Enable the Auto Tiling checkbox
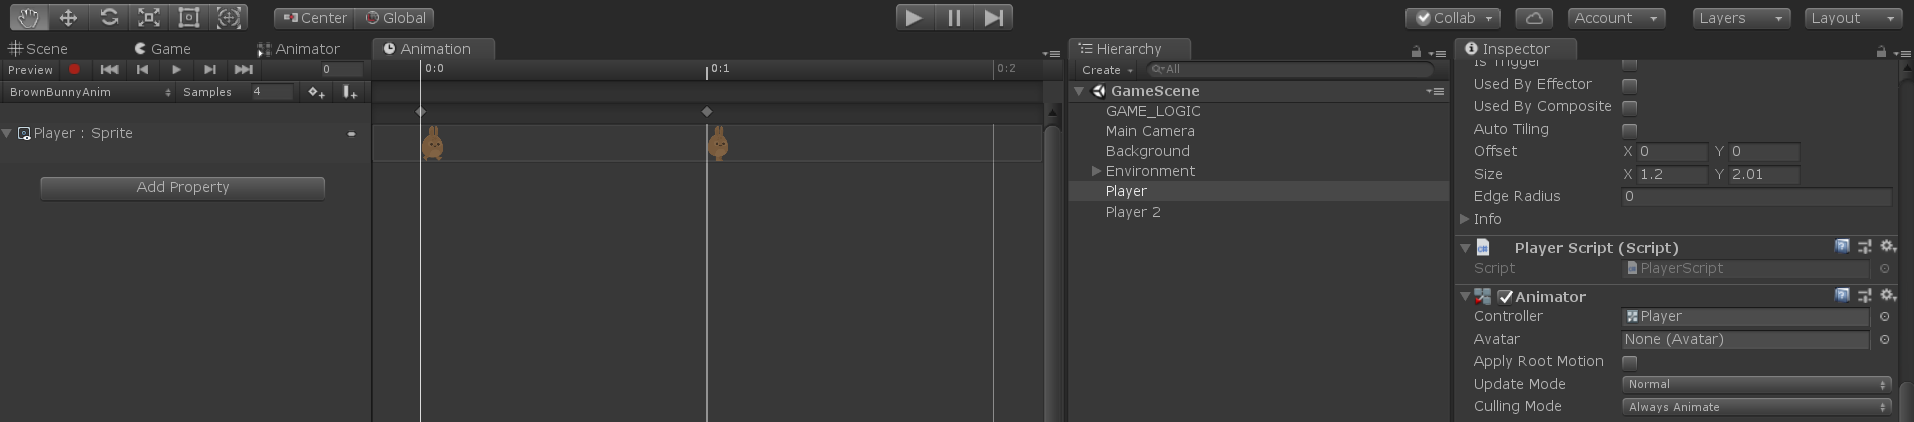This screenshot has width=1914, height=422. coord(1629,130)
